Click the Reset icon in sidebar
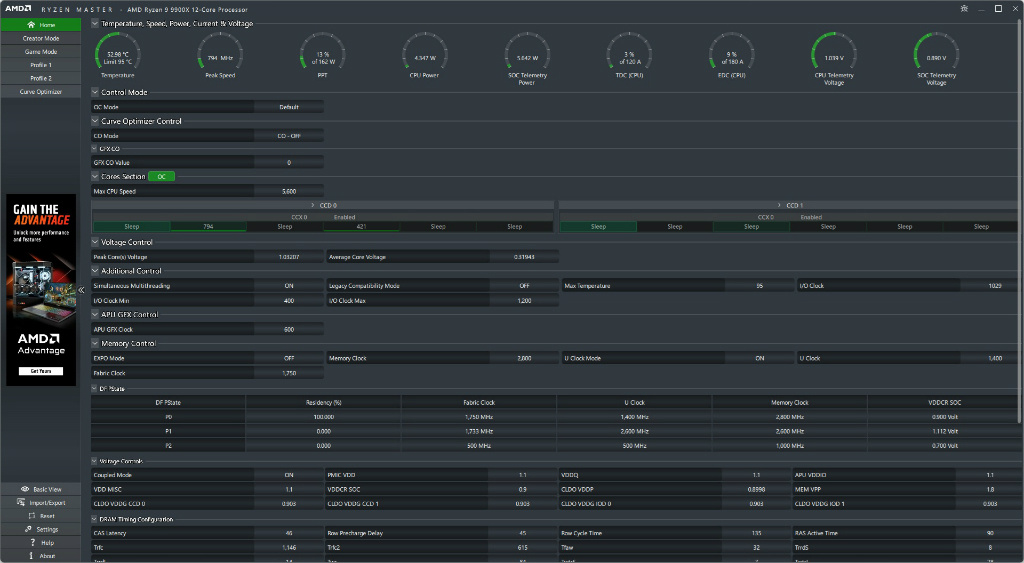1024x563 pixels. point(31,516)
